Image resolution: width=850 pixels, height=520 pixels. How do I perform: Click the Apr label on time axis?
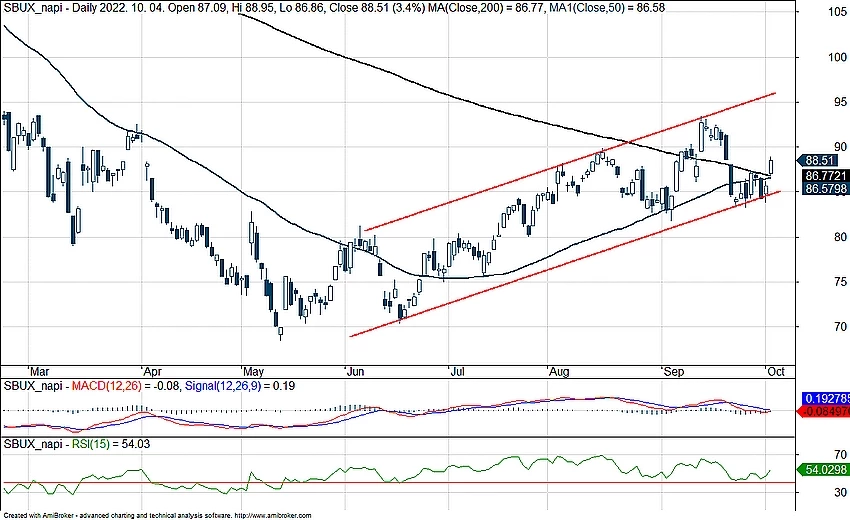(153, 372)
